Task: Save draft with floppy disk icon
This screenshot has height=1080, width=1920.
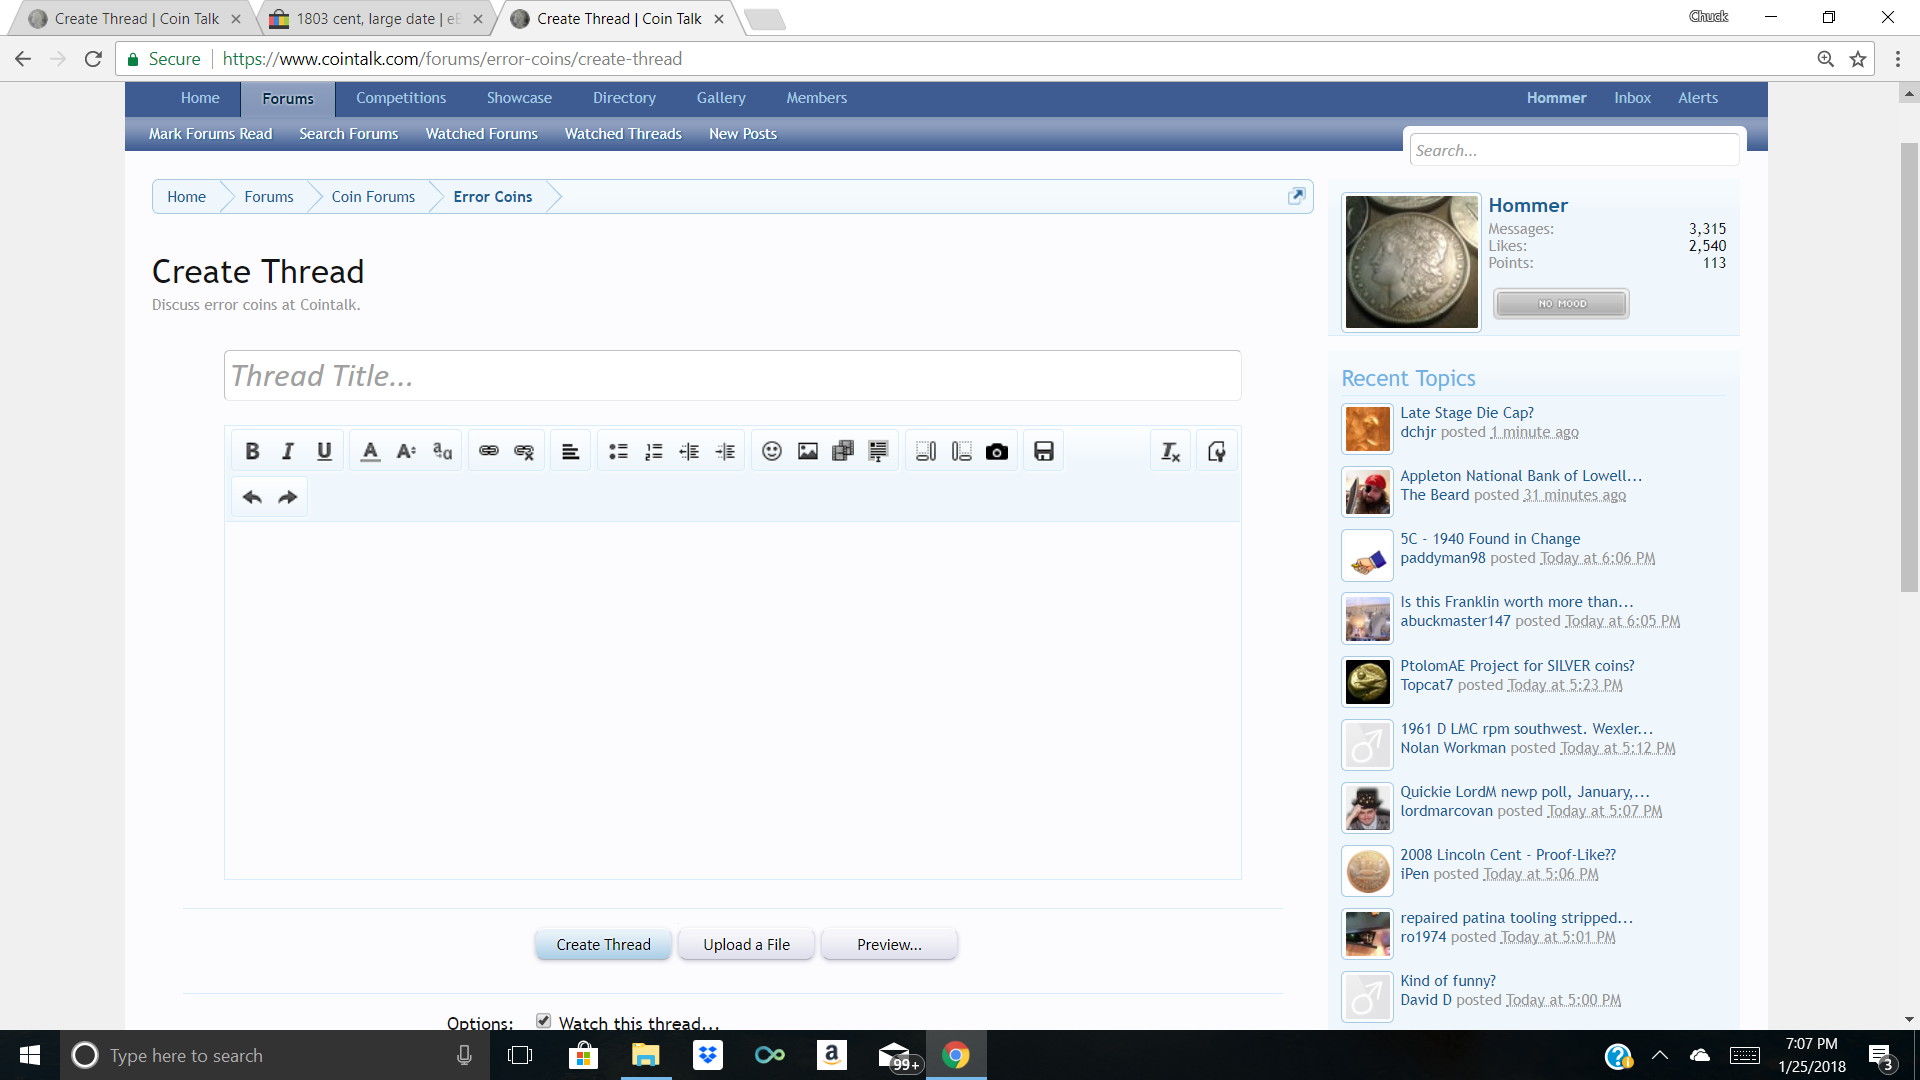Action: 1043,451
